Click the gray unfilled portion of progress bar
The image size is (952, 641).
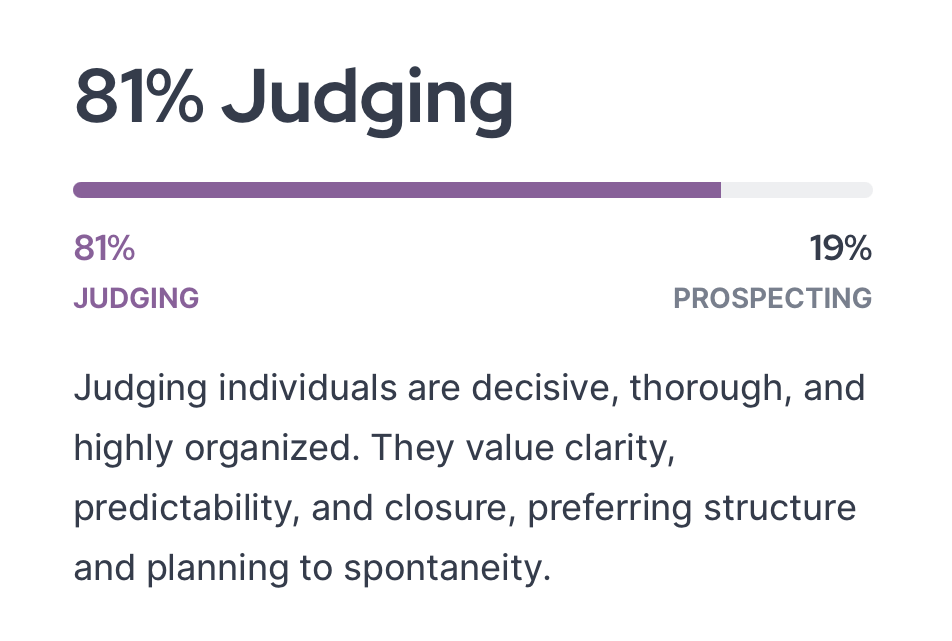796,190
